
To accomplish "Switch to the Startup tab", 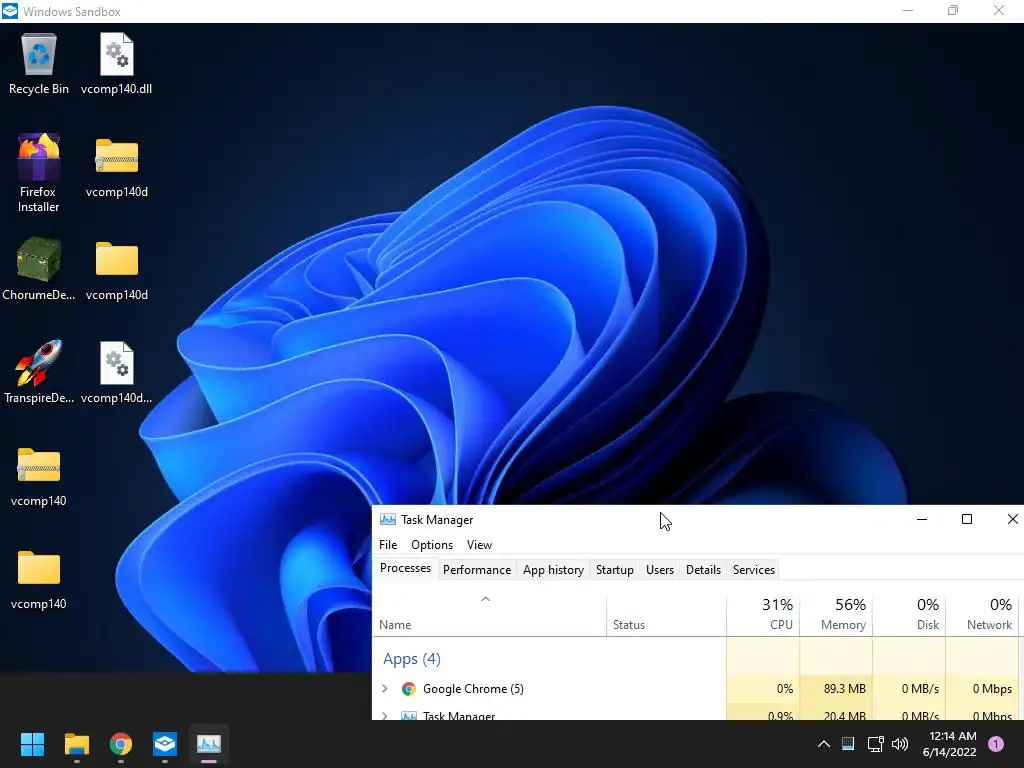I will pyautogui.click(x=615, y=569).
